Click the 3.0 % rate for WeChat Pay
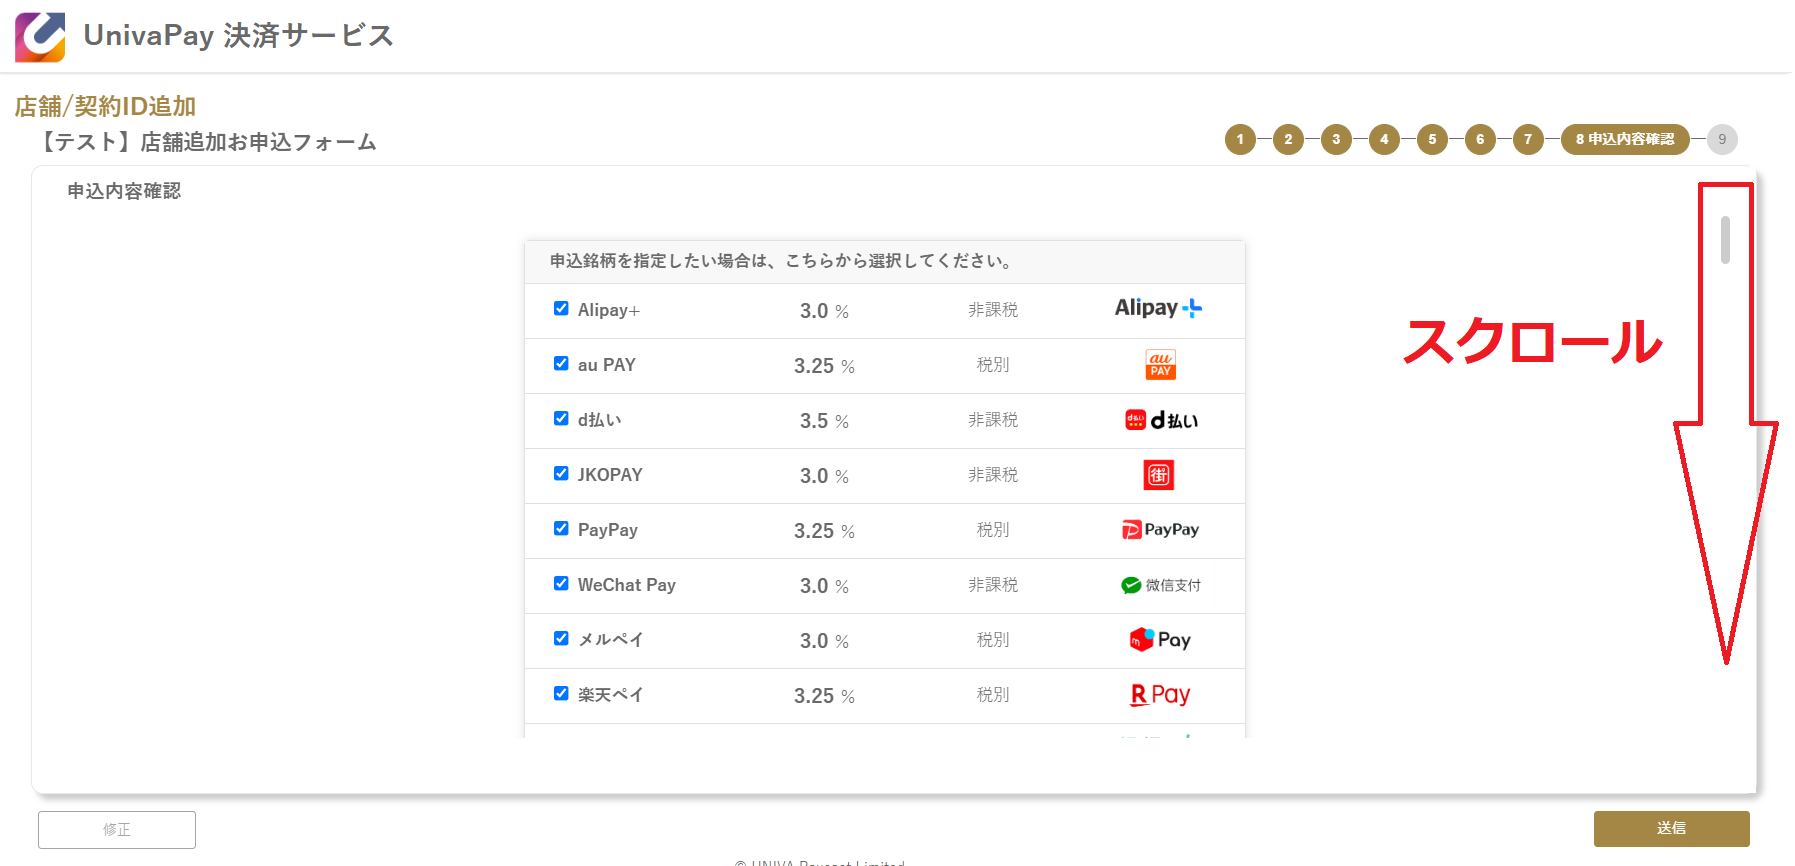This screenshot has height=866, width=1795. [824, 586]
